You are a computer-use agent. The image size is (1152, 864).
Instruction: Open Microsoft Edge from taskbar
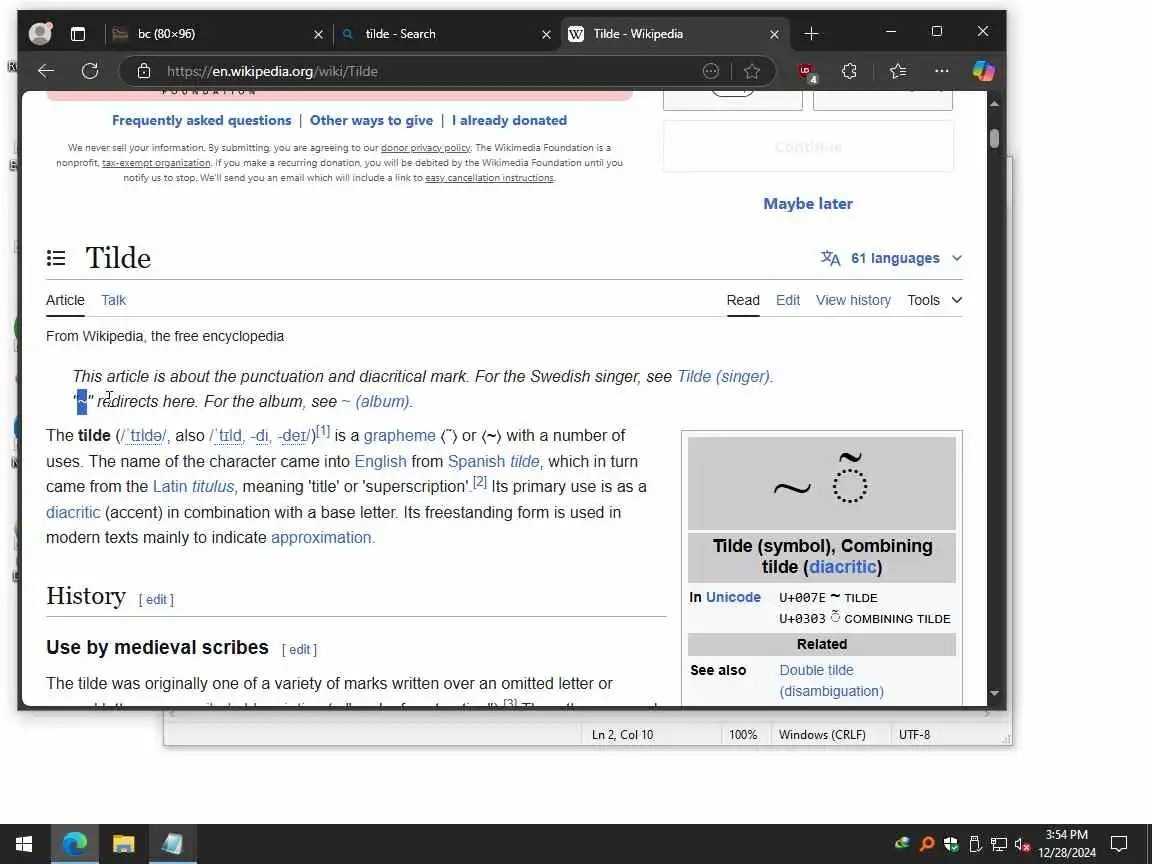[74, 843]
